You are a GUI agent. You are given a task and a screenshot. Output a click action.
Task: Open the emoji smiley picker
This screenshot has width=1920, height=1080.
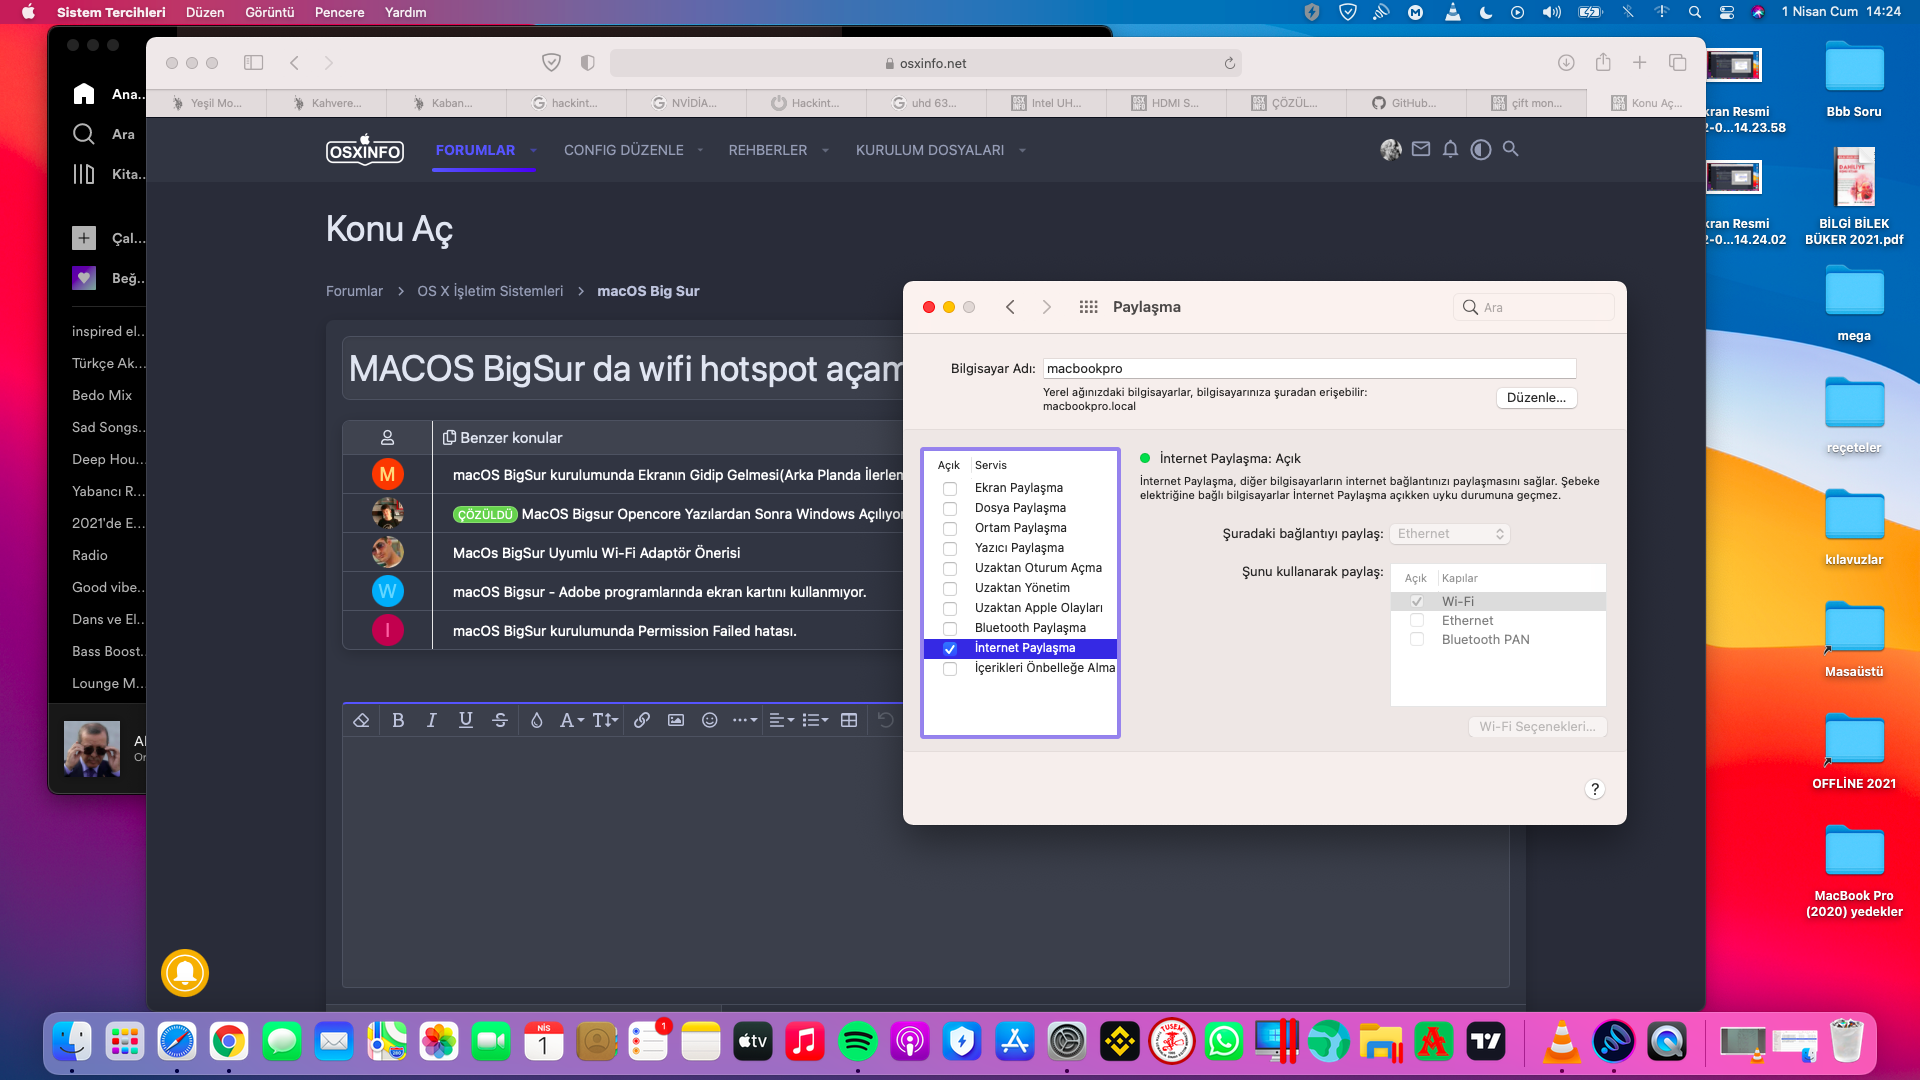coord(709,720)
